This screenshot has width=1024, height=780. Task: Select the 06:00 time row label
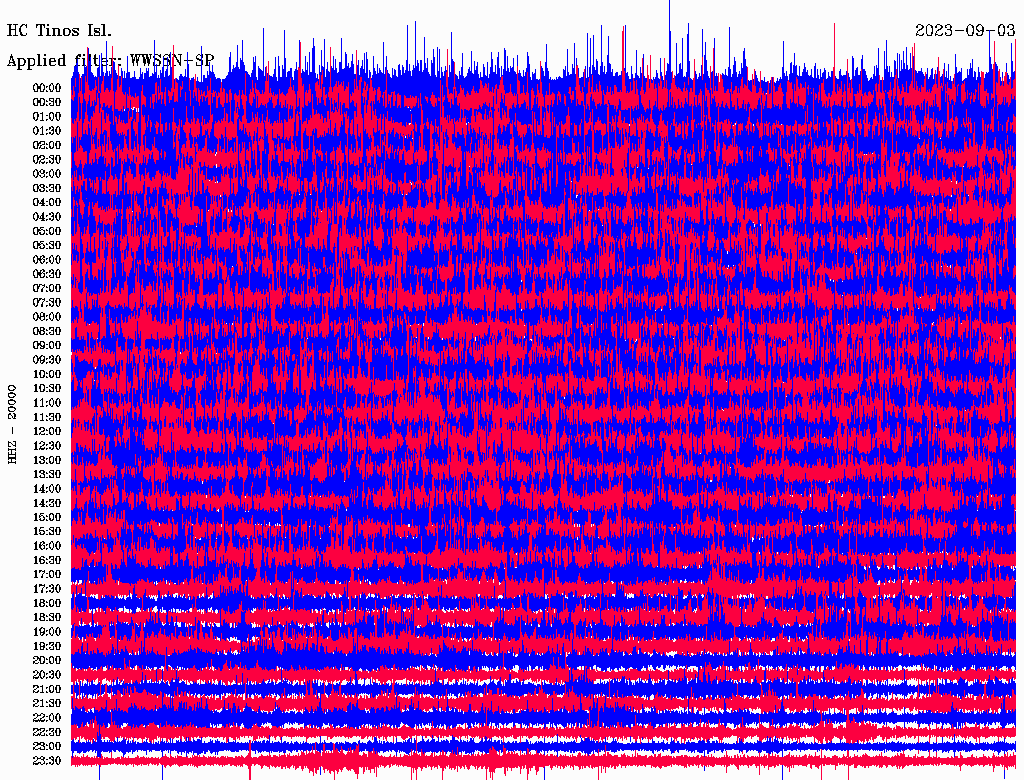click(47, 260)
